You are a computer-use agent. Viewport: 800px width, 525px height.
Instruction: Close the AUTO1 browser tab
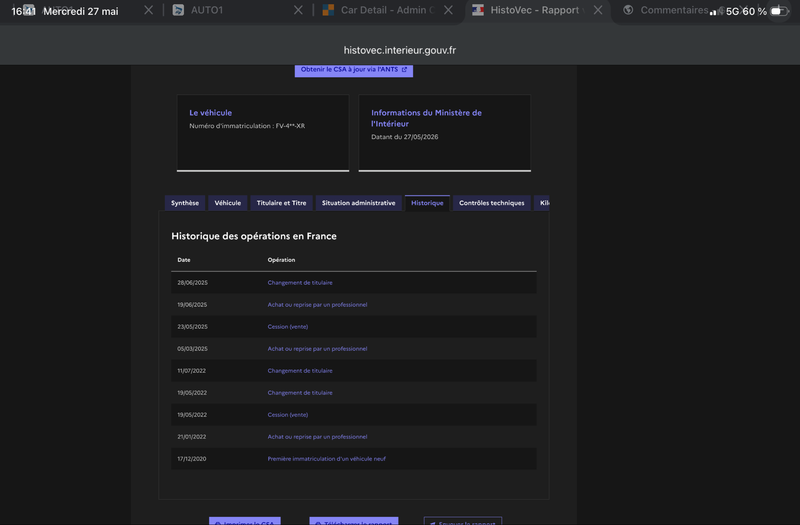(298, 10)
